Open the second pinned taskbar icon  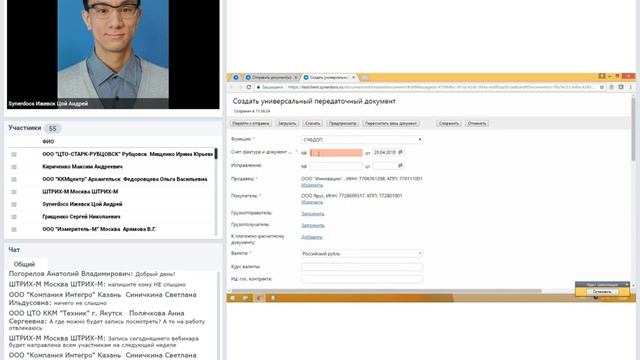[x=245, y=298]
